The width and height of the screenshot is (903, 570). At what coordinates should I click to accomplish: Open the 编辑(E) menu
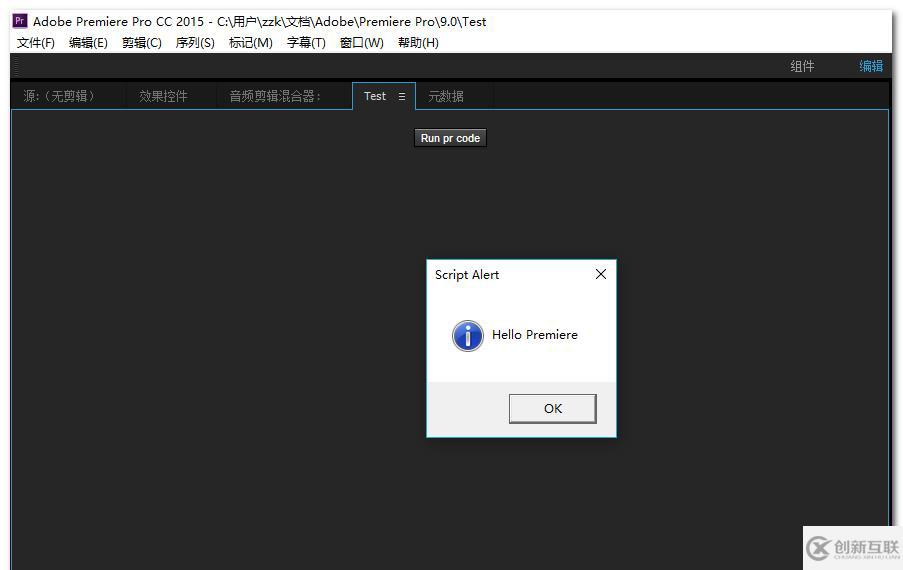88,43
